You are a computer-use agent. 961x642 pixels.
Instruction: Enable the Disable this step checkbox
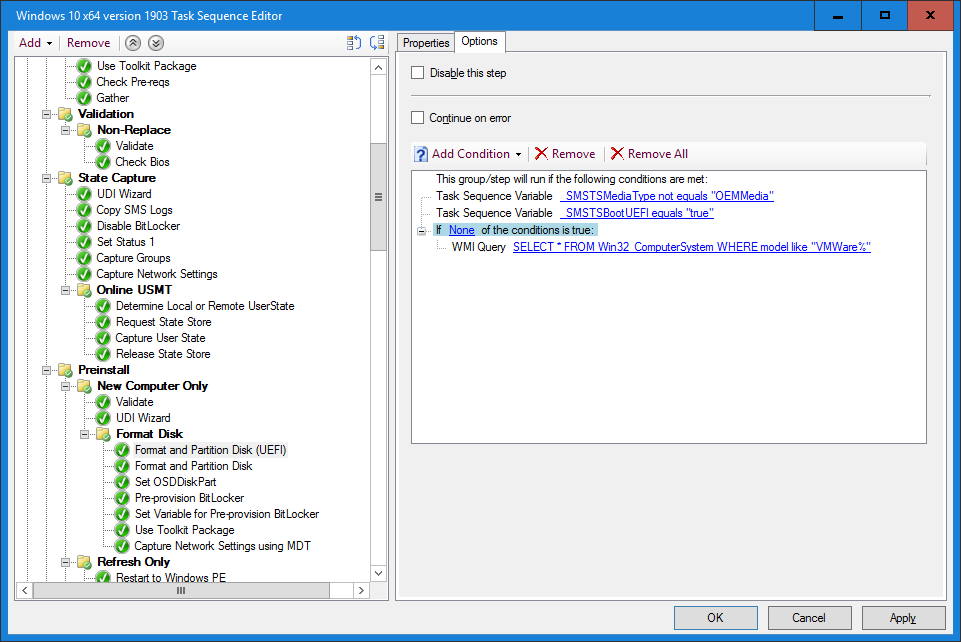point(417,73)
